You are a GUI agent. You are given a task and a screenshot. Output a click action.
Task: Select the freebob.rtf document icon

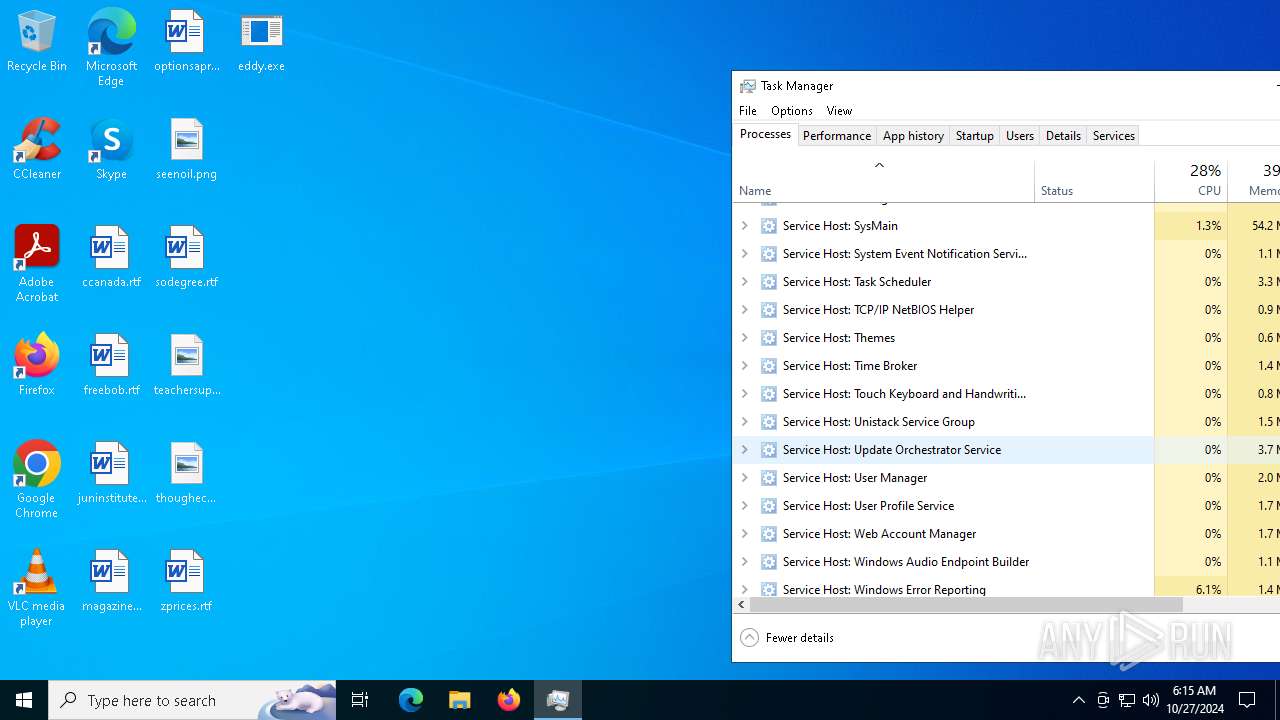[111, 365]
